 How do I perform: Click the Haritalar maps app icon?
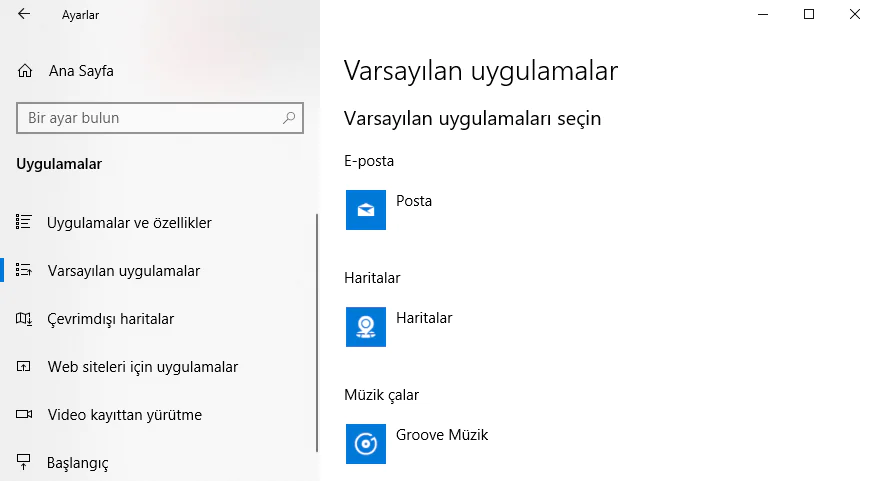tap(366, 327)
